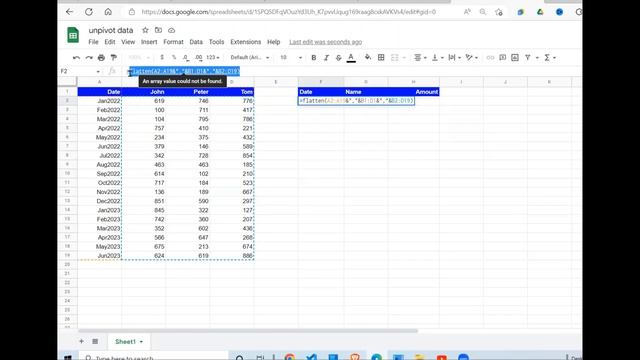
Task: Open the File menu
Action: click(x=93, y=42)
